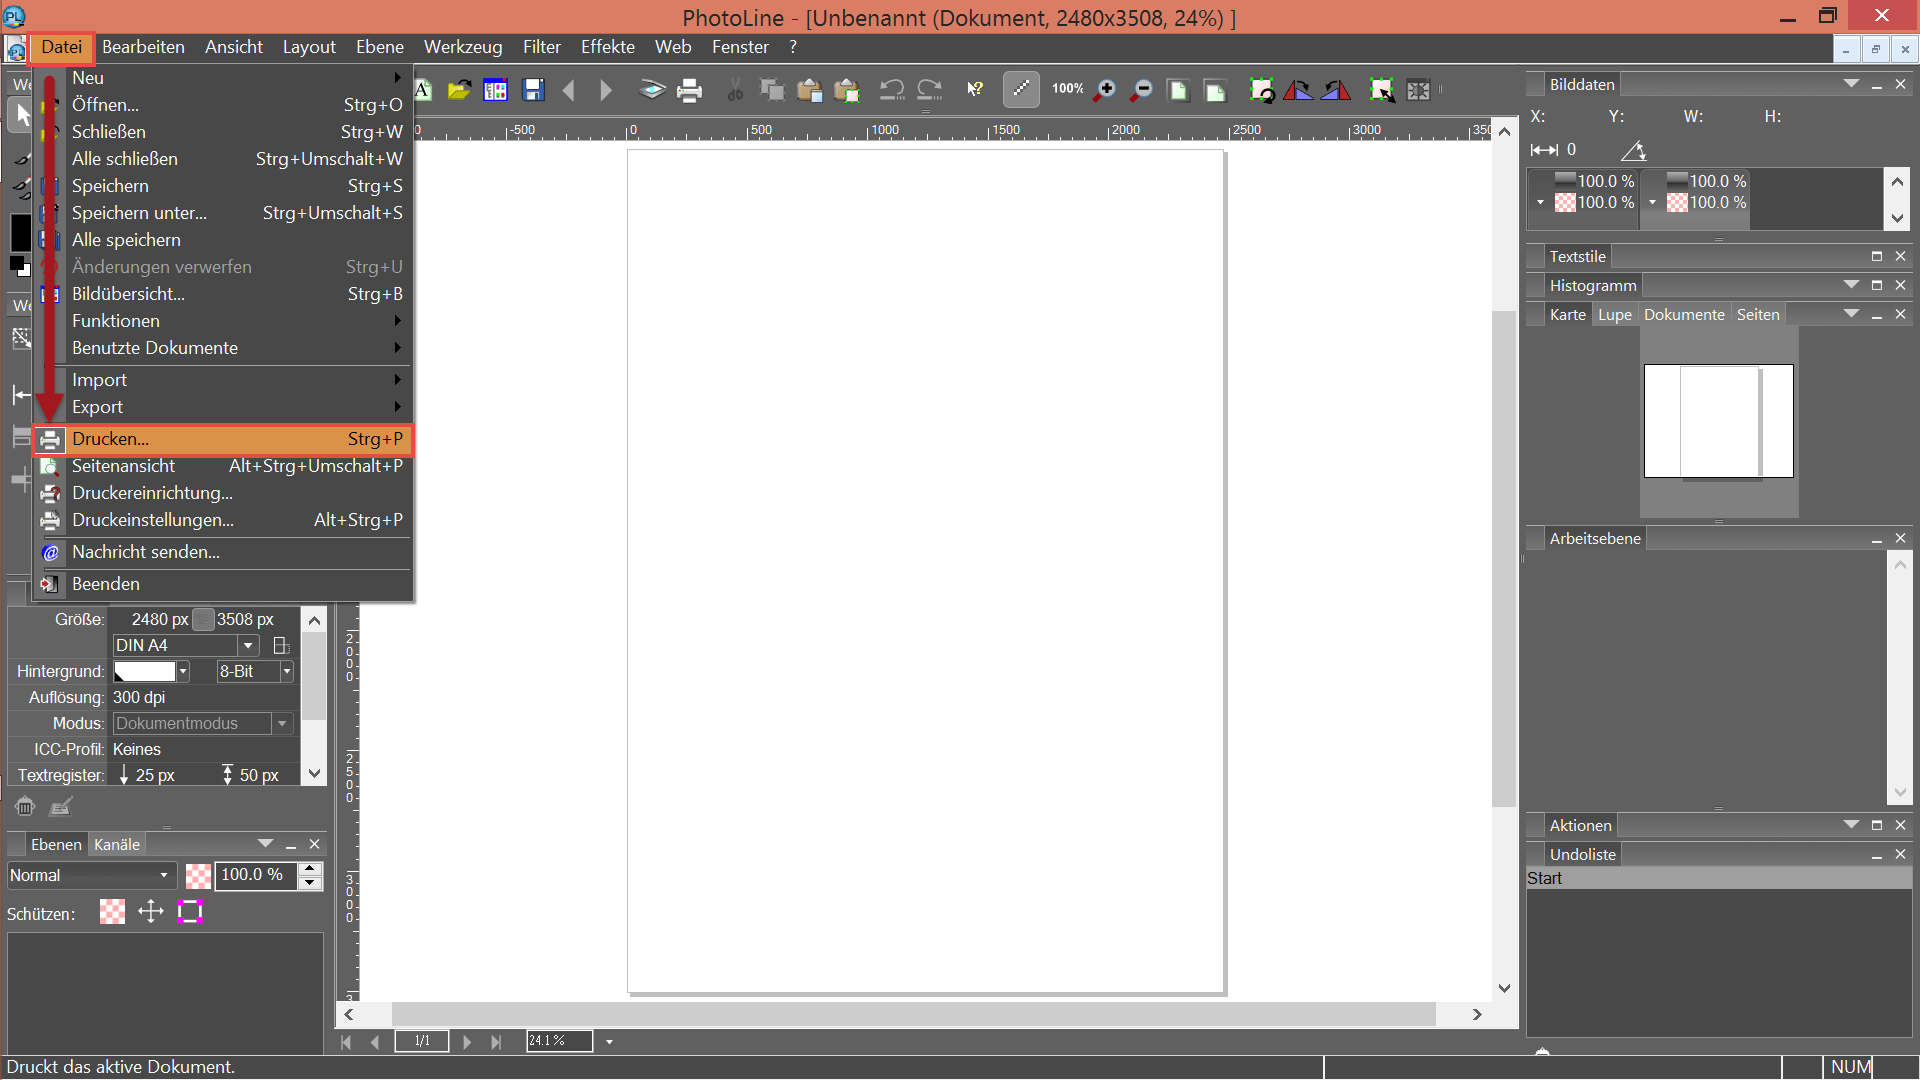Click the copy icon in toolbar

pyautogui.click(x=772, y=90)
